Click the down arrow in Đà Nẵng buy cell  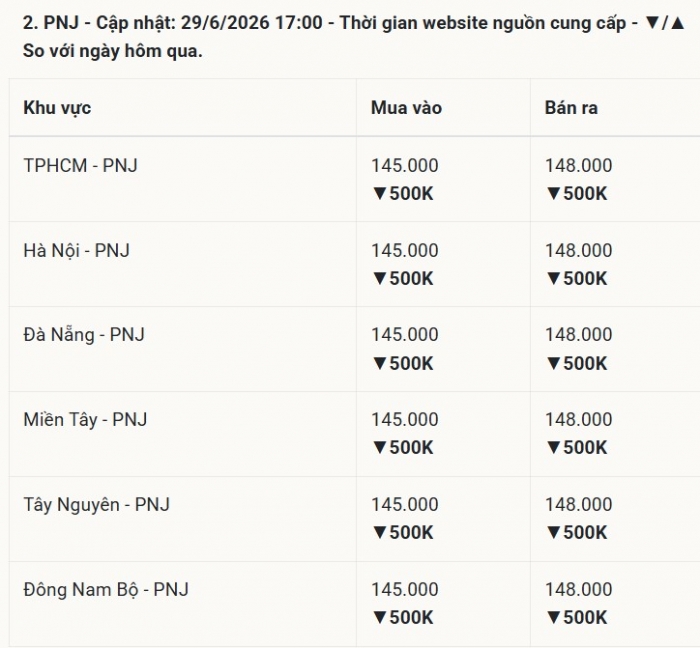click(x=380, y=364)
